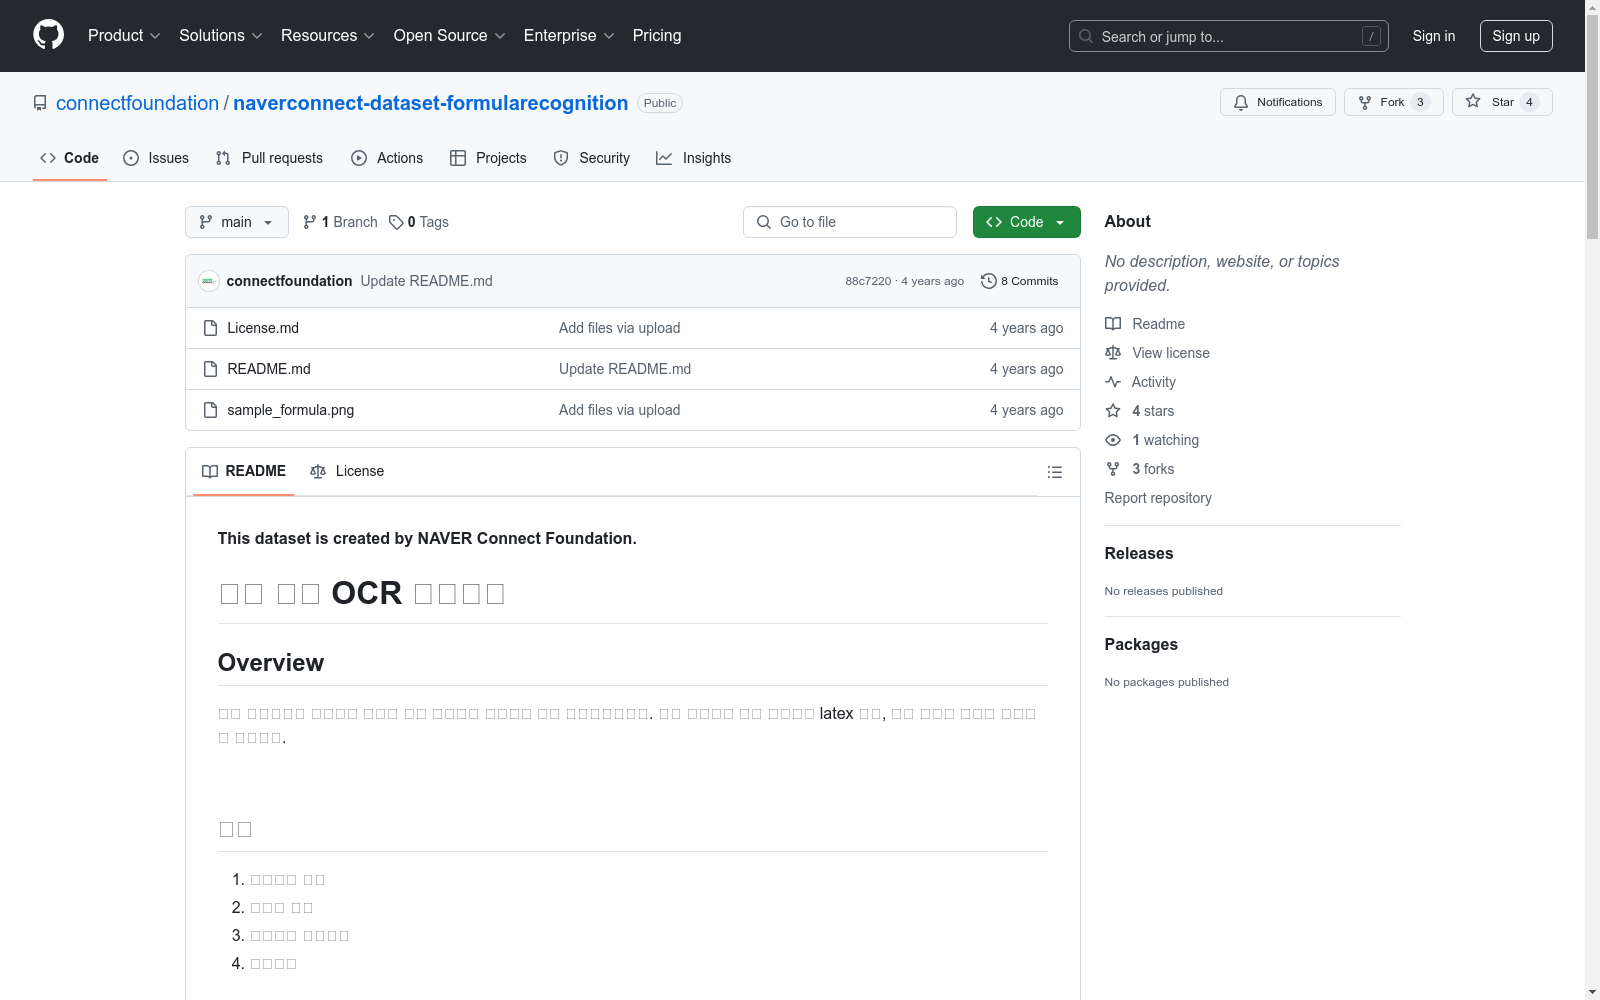Open the green Code dropdown button
This screenshot has height=1000, width=1600.
tap(1026, 222)
